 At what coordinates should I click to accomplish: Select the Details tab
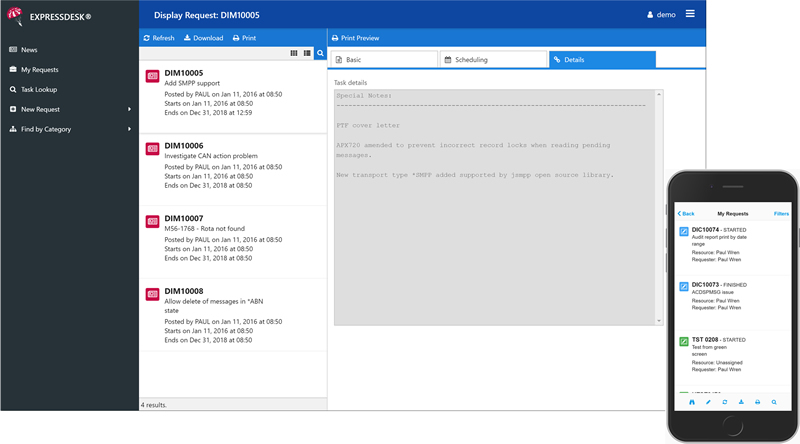603,60
